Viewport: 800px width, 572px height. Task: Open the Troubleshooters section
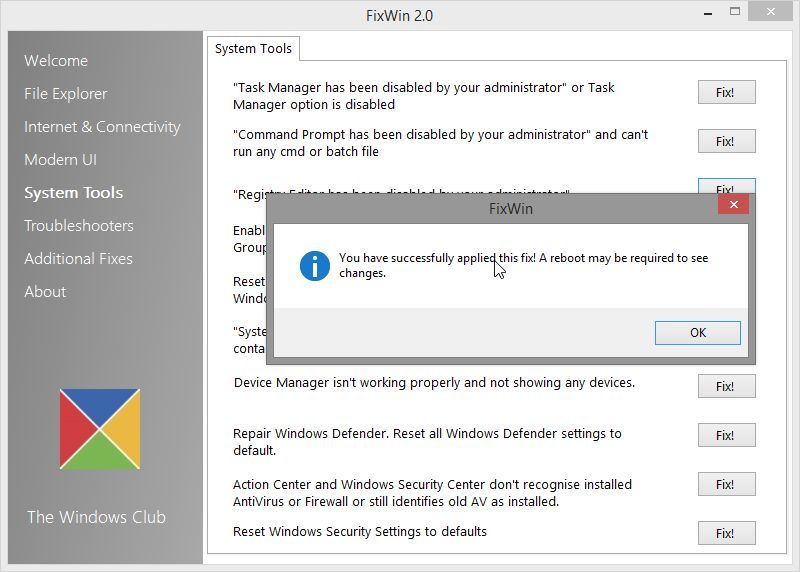click(x=79, y=226)
